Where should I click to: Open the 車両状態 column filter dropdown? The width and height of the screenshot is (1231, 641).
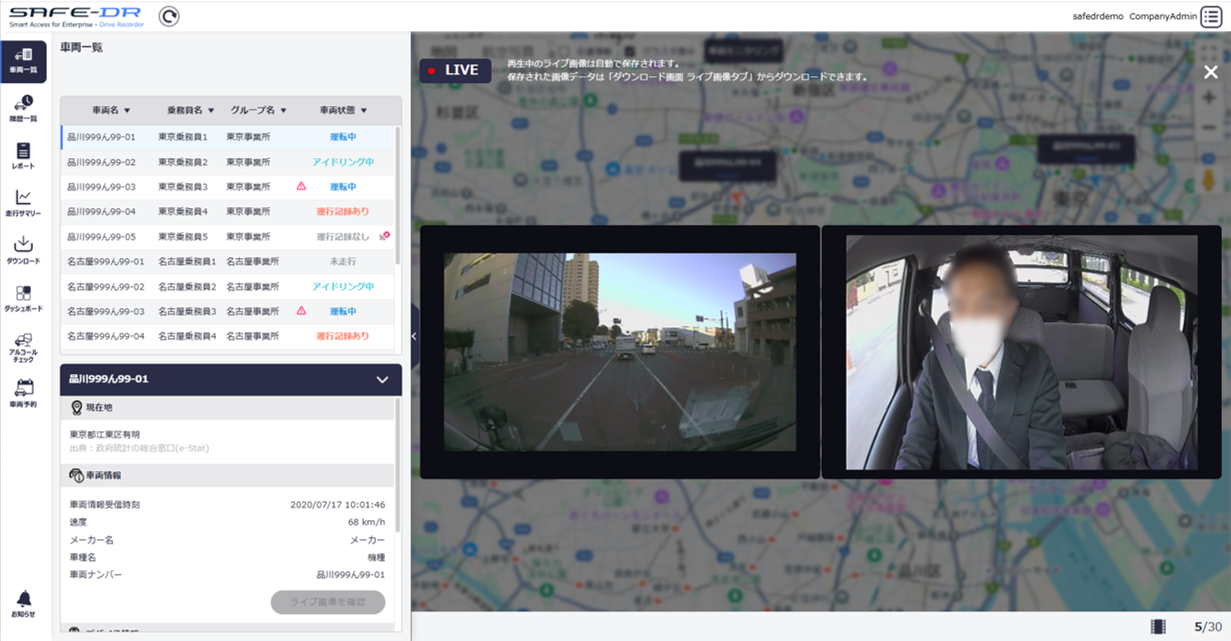coord(343,110)
